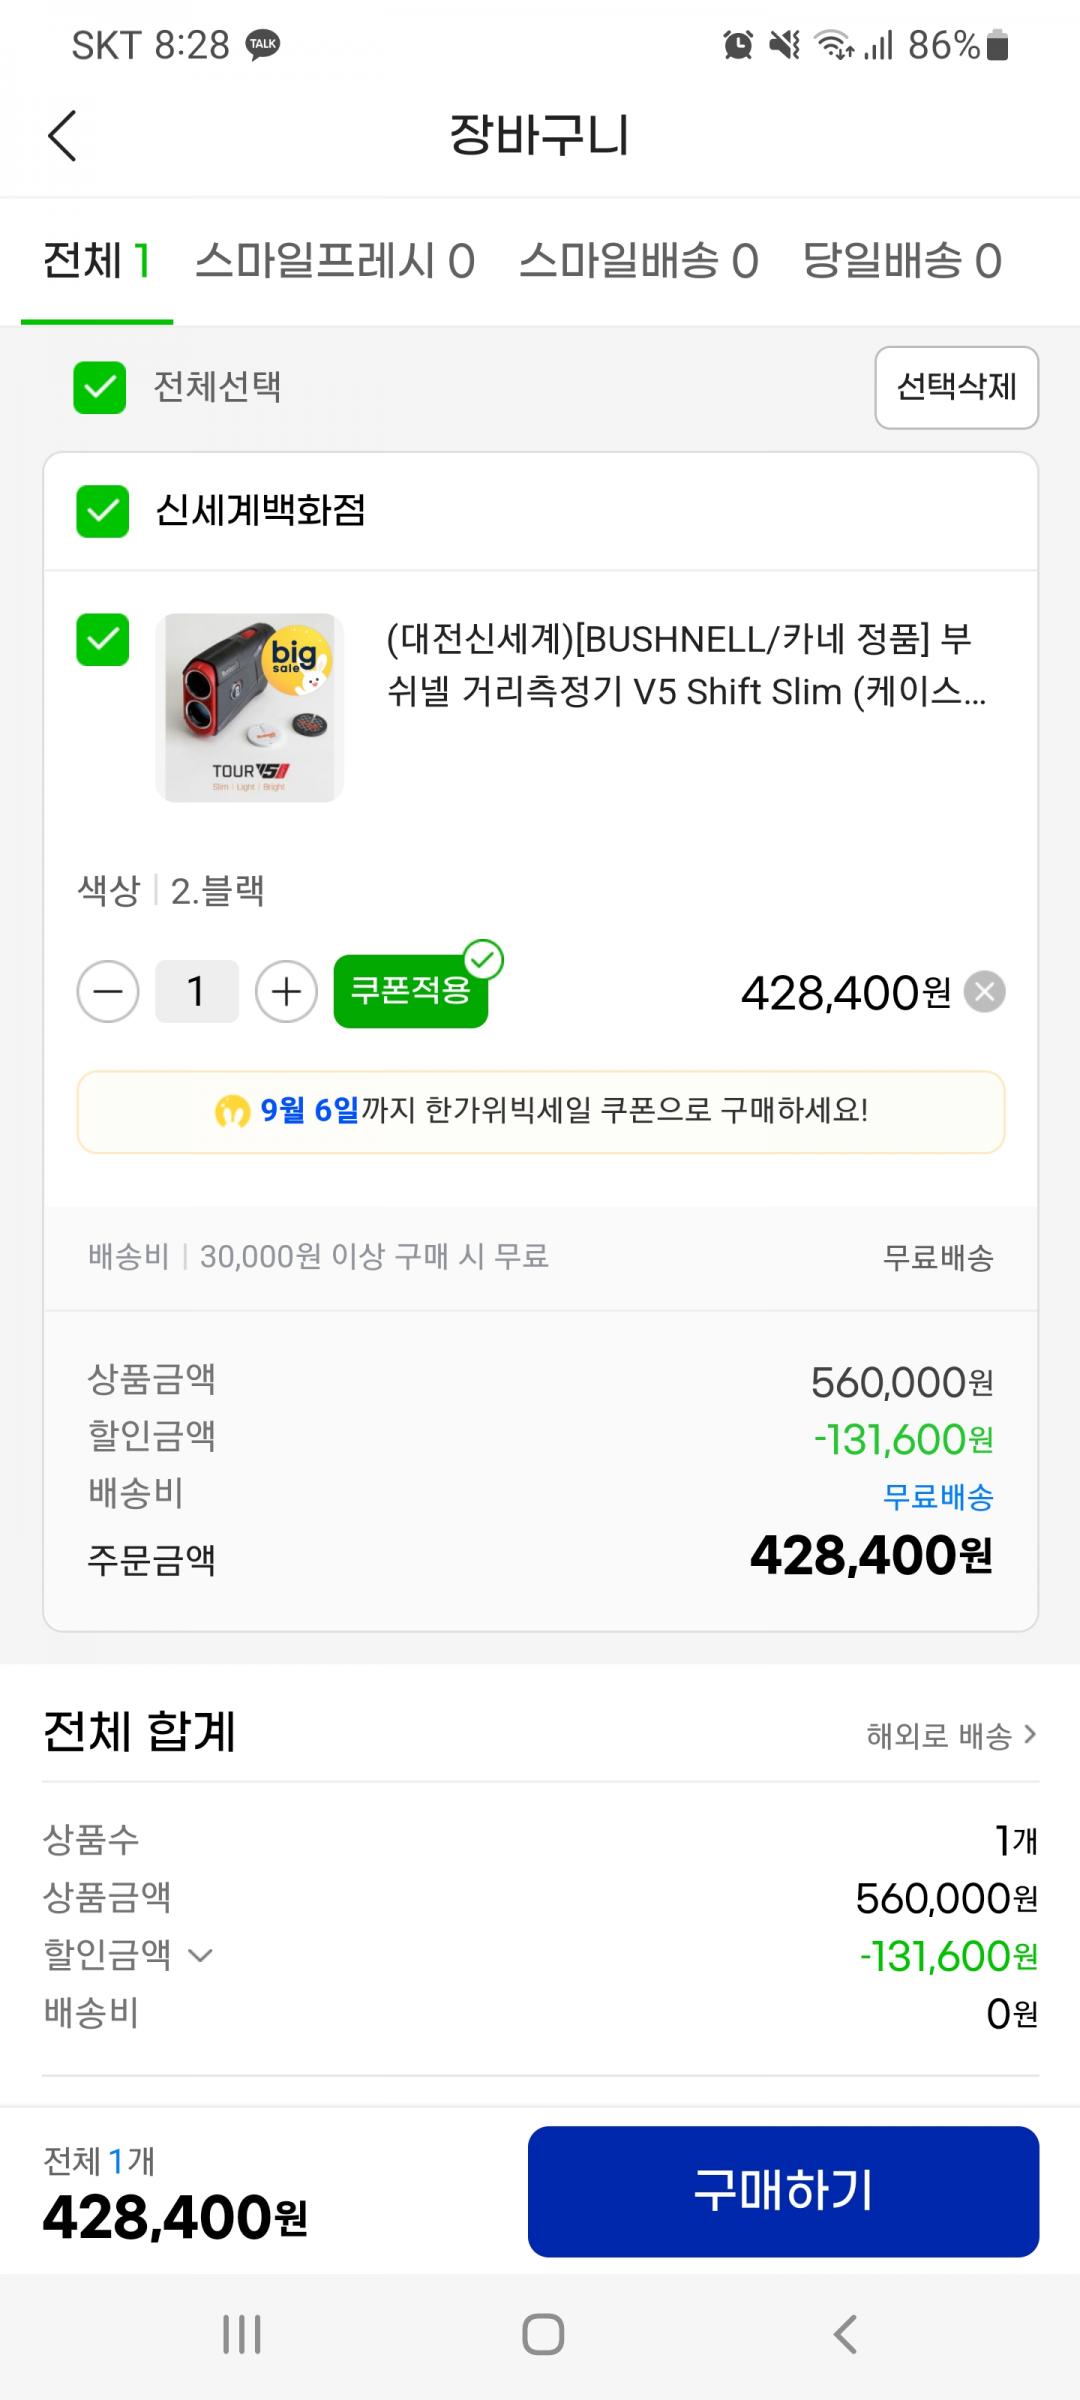Viewport: 1080px width, 2400px height.
Task: Expand the 할인금액 discount details chevron
Action: point(200,1956)
